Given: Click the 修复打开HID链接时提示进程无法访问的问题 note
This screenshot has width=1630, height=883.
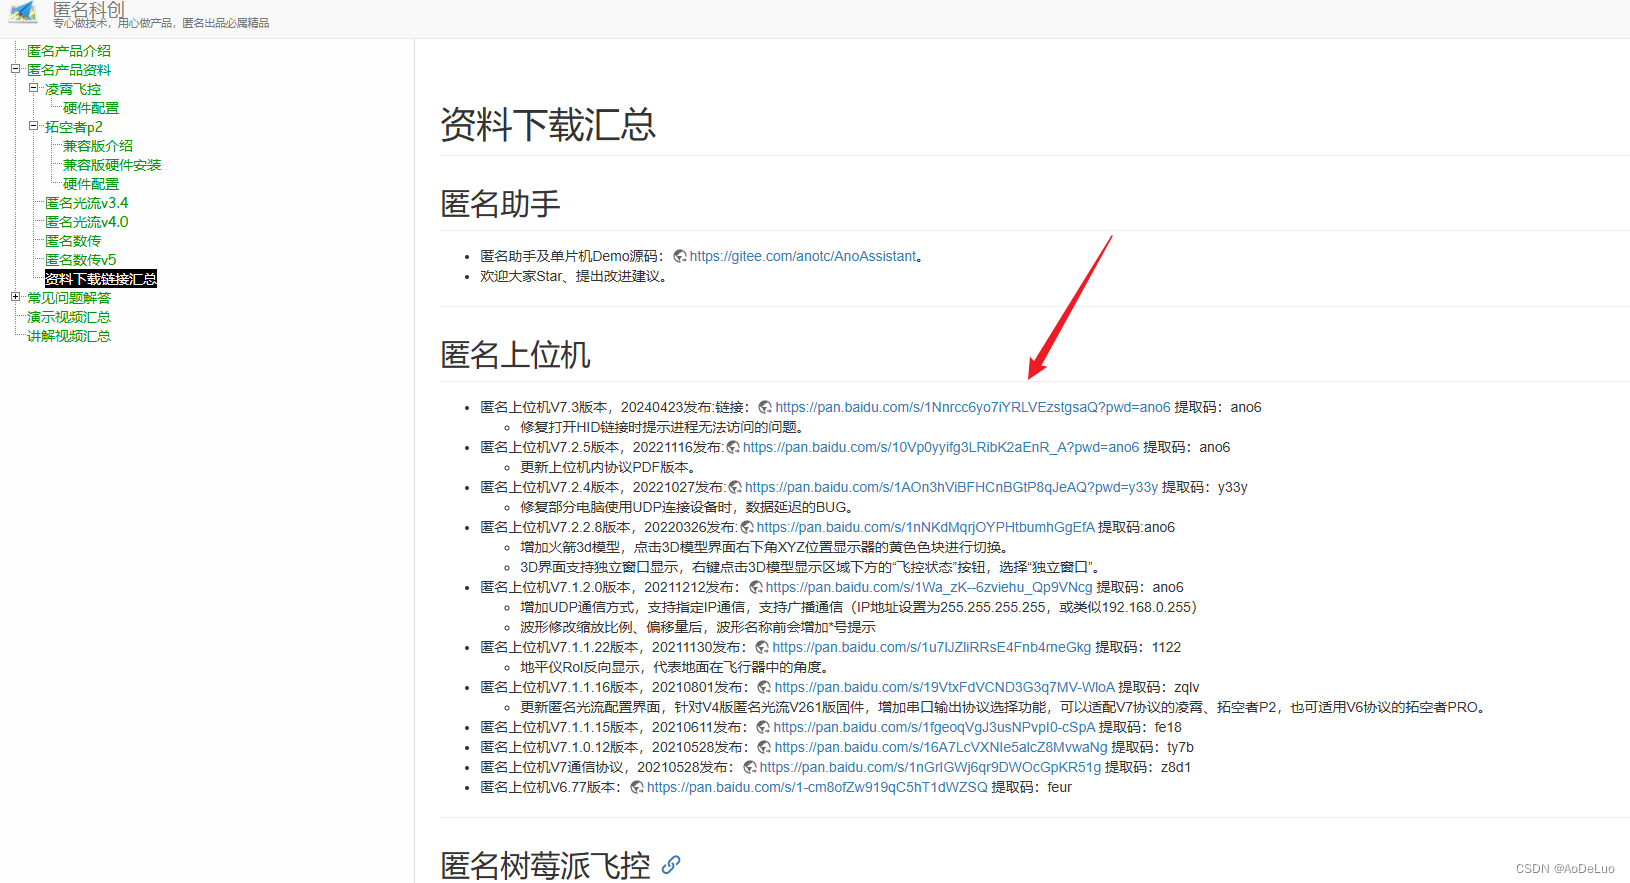Looking at the screenshot, I should point(662,428).
